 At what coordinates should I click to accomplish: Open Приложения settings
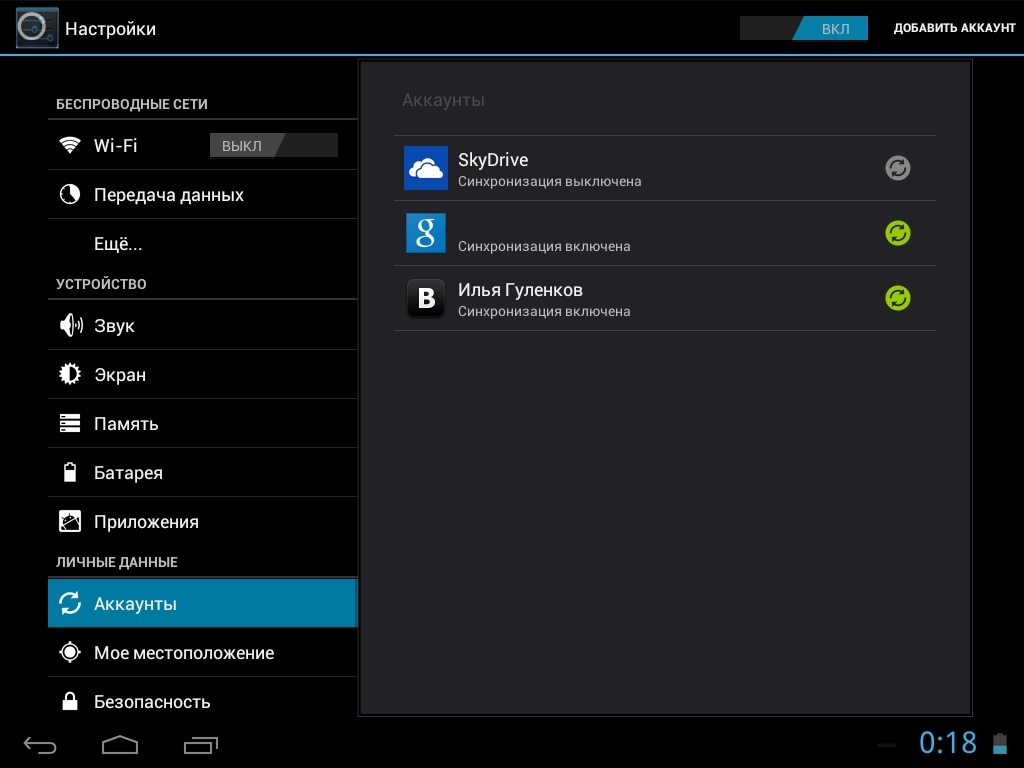tap(202, 521)
